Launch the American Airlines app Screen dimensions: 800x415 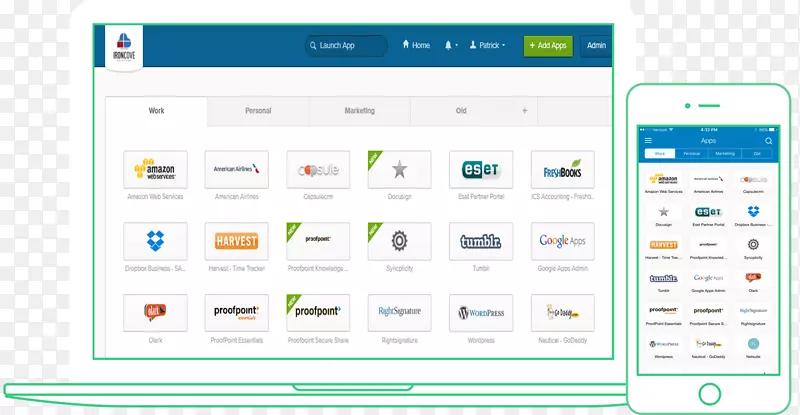pos(236,169)
